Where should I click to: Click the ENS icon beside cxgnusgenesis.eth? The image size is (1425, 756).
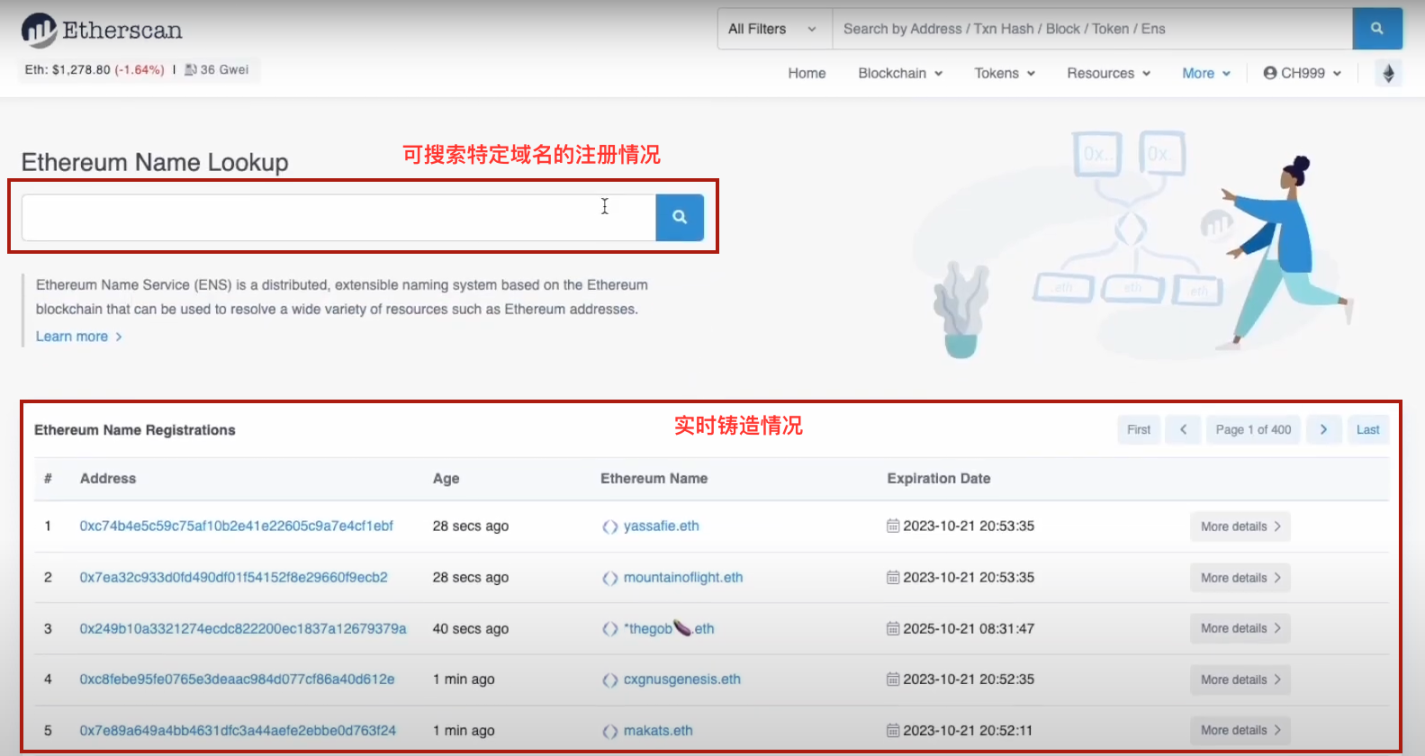tap(610, 680)
